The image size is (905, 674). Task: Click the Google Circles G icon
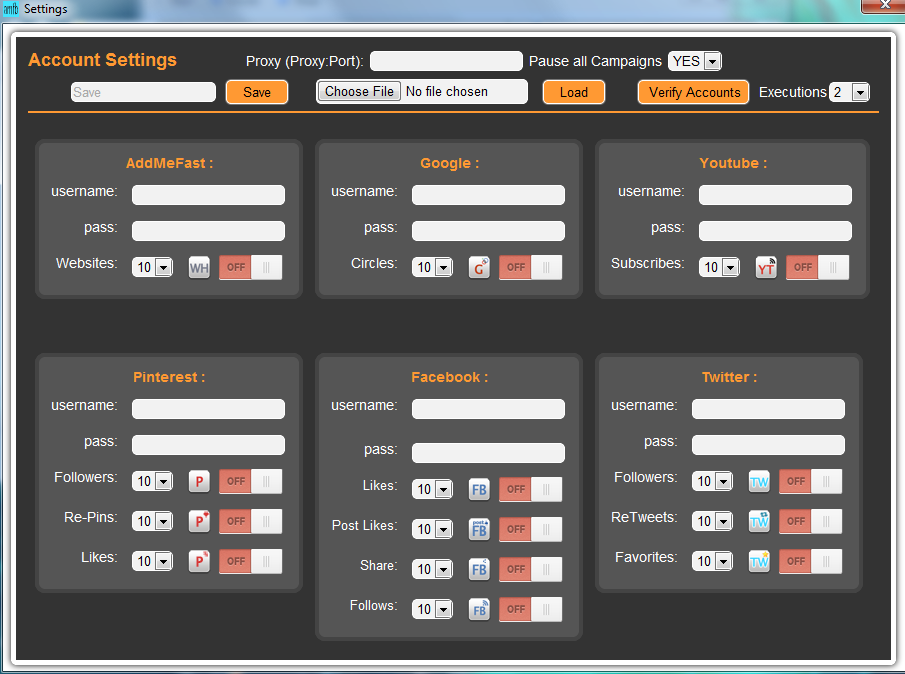click(x=479, y=268)
